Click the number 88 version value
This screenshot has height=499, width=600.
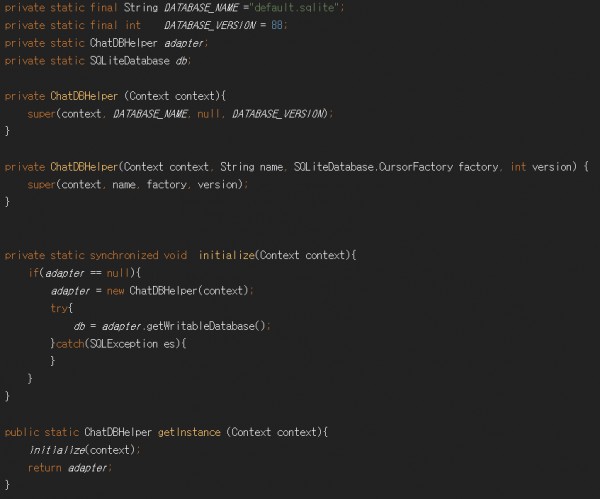tap(277, 25)
